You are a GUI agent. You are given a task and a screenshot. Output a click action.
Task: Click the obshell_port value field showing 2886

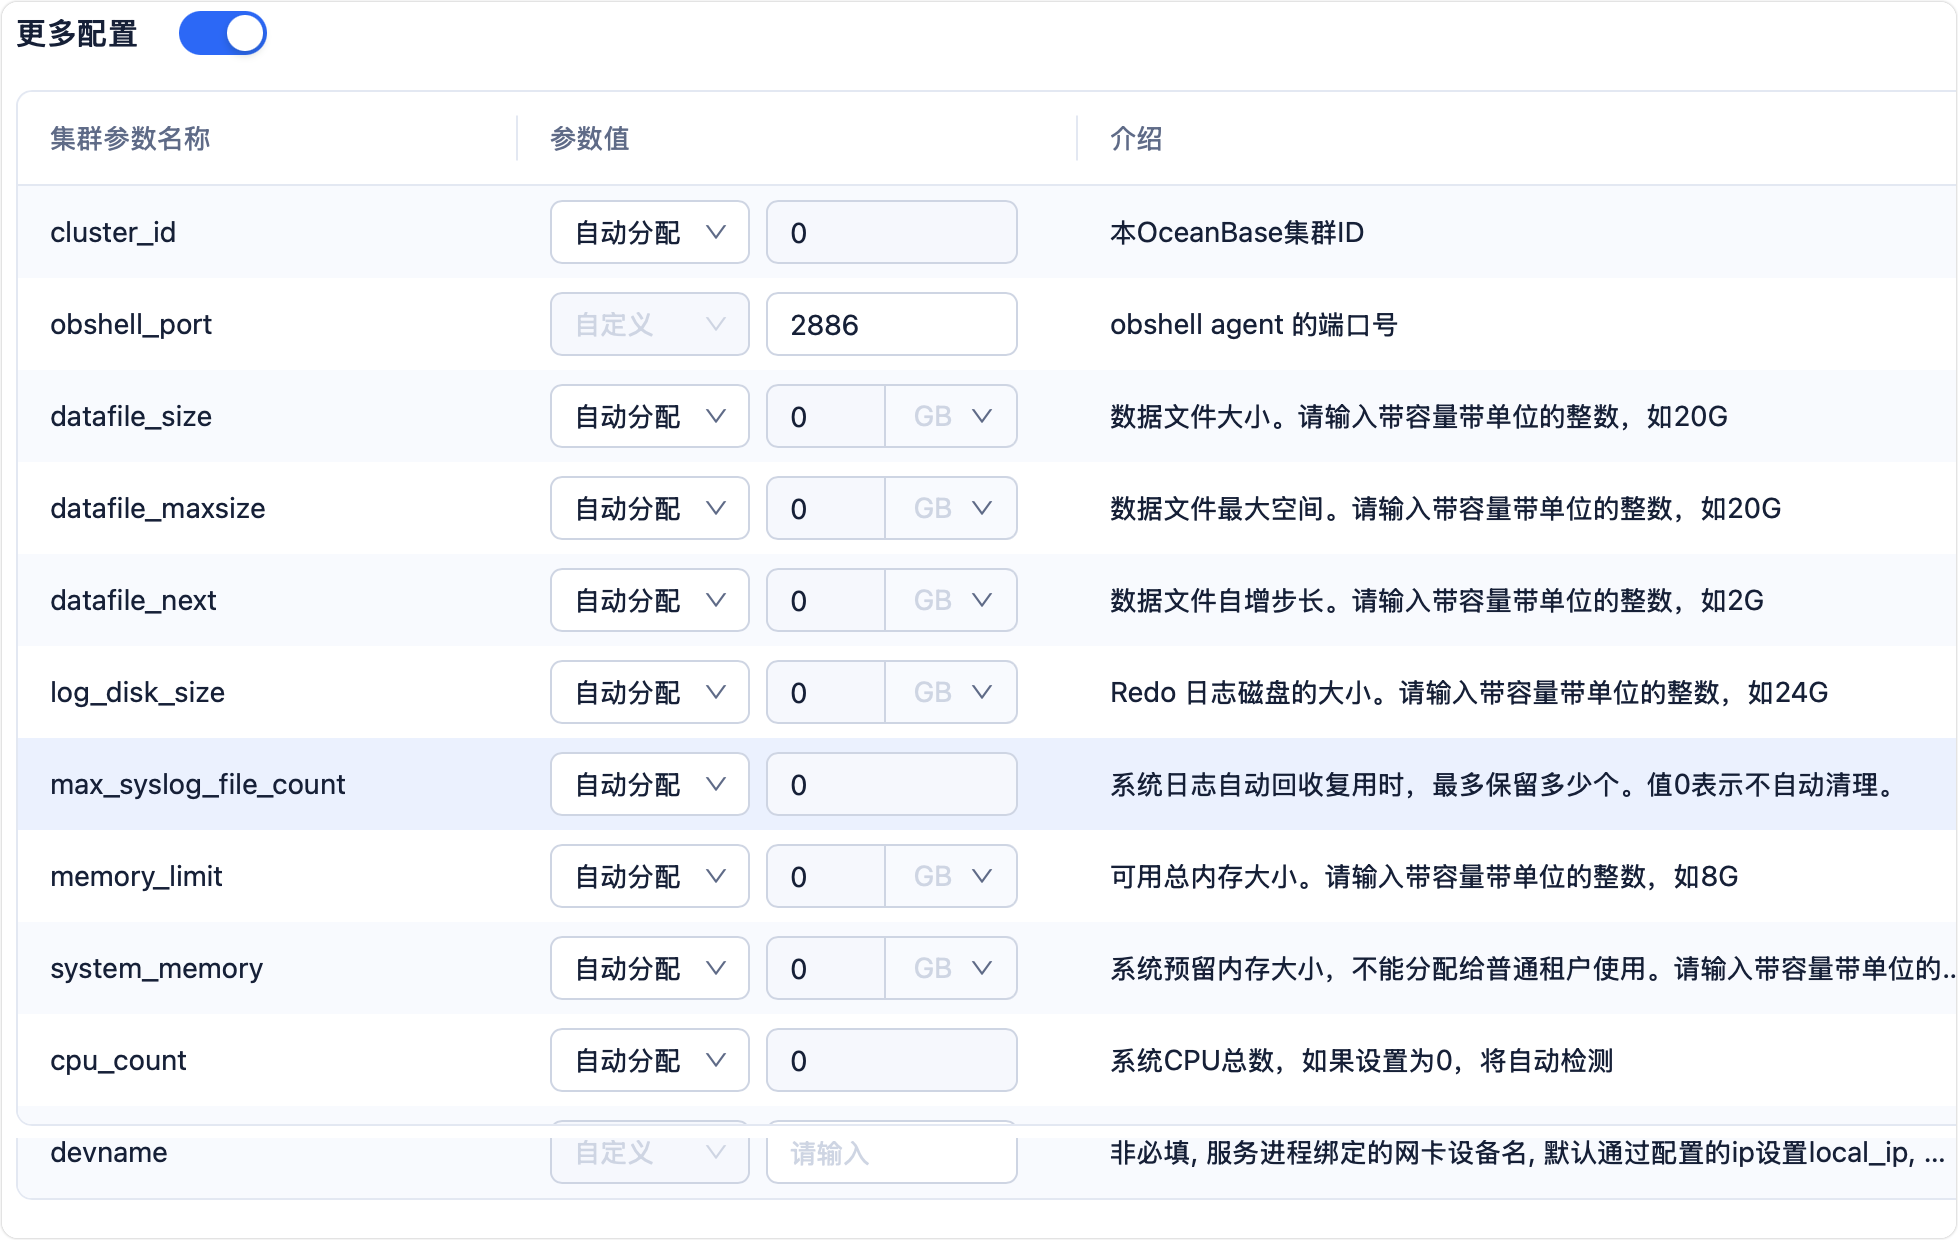coord(891,324)
